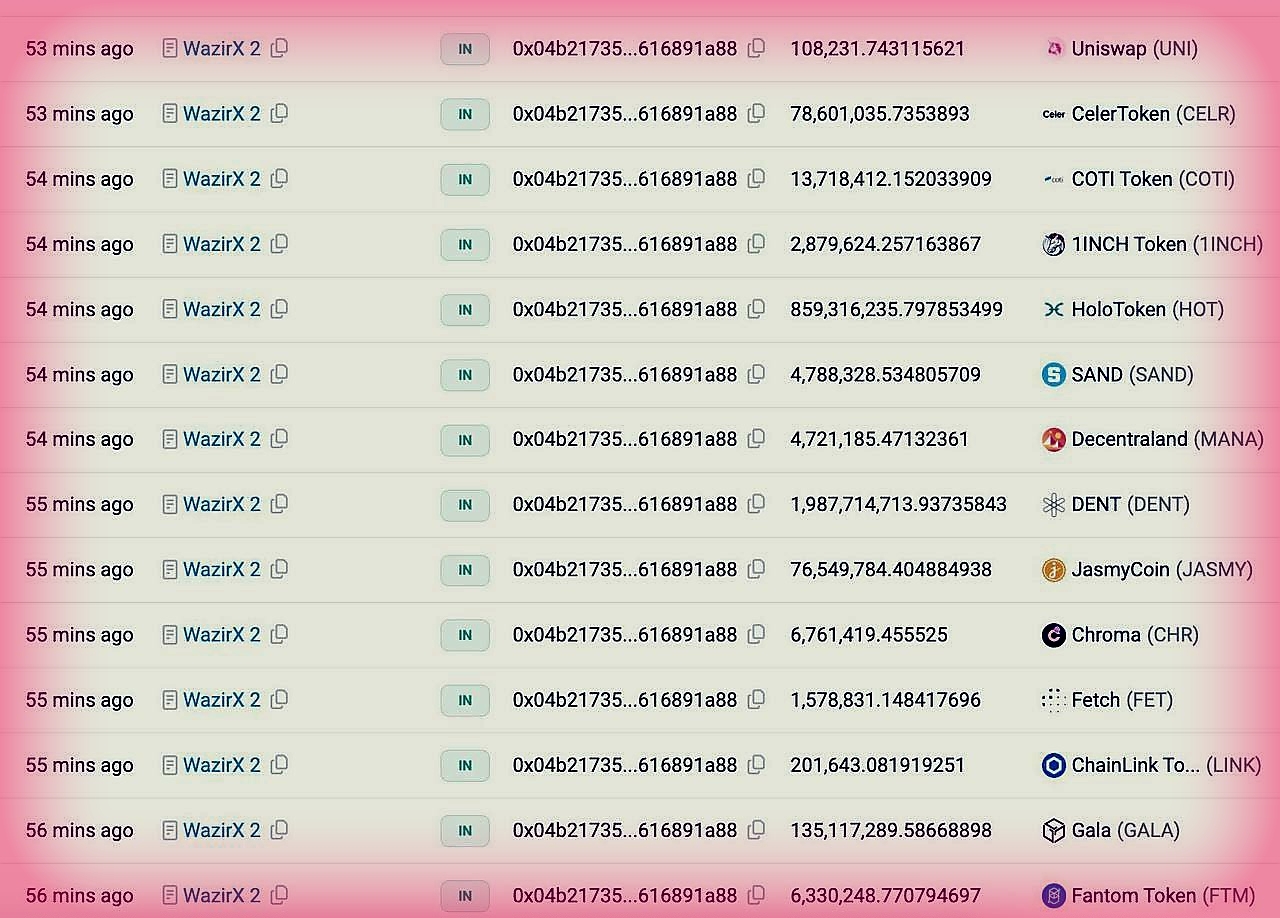The width and height of the screenshot is (1280, 918).
Task: Copy the 0x04b21735 address in CelerToken row
Action: 757,113
